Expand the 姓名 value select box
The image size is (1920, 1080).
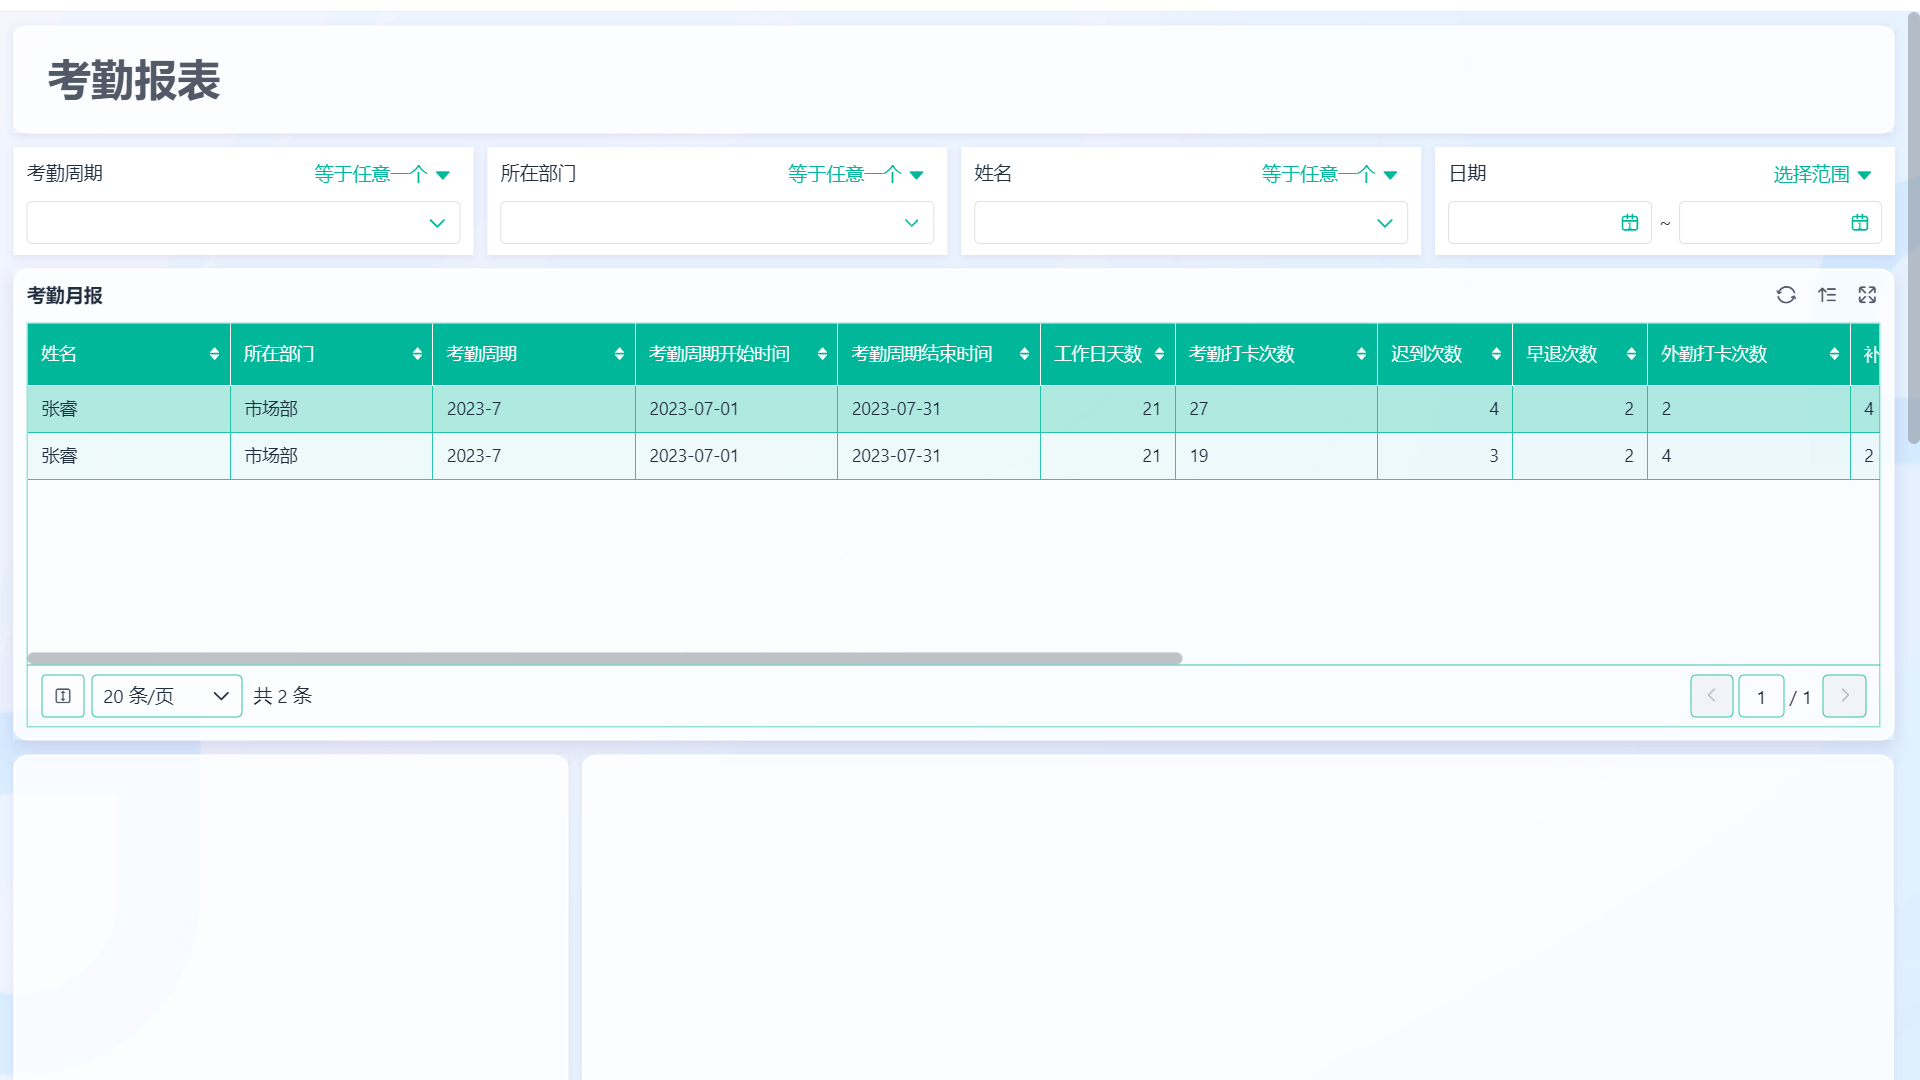click(x=1191, y=223)
